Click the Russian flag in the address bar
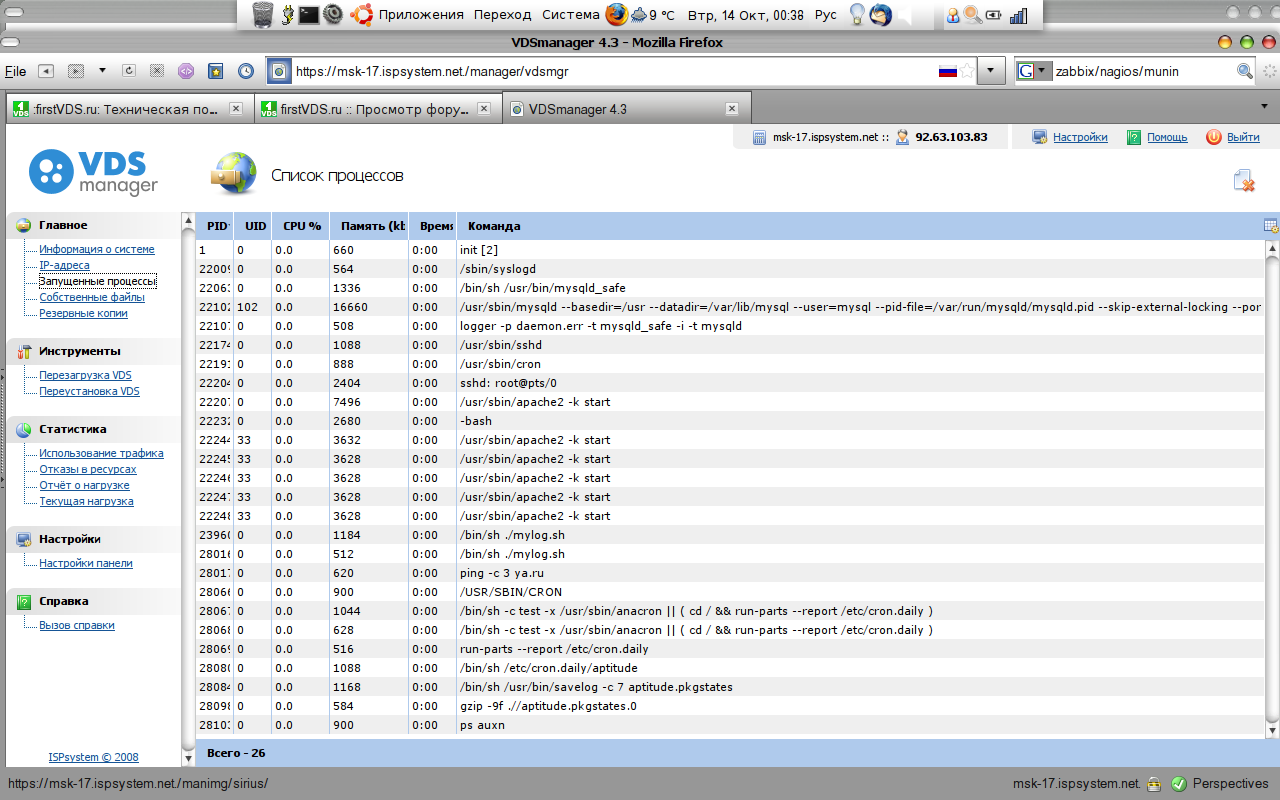This screenshot has width=1280, height=800. pyautogui.click(x=947, y=71)
